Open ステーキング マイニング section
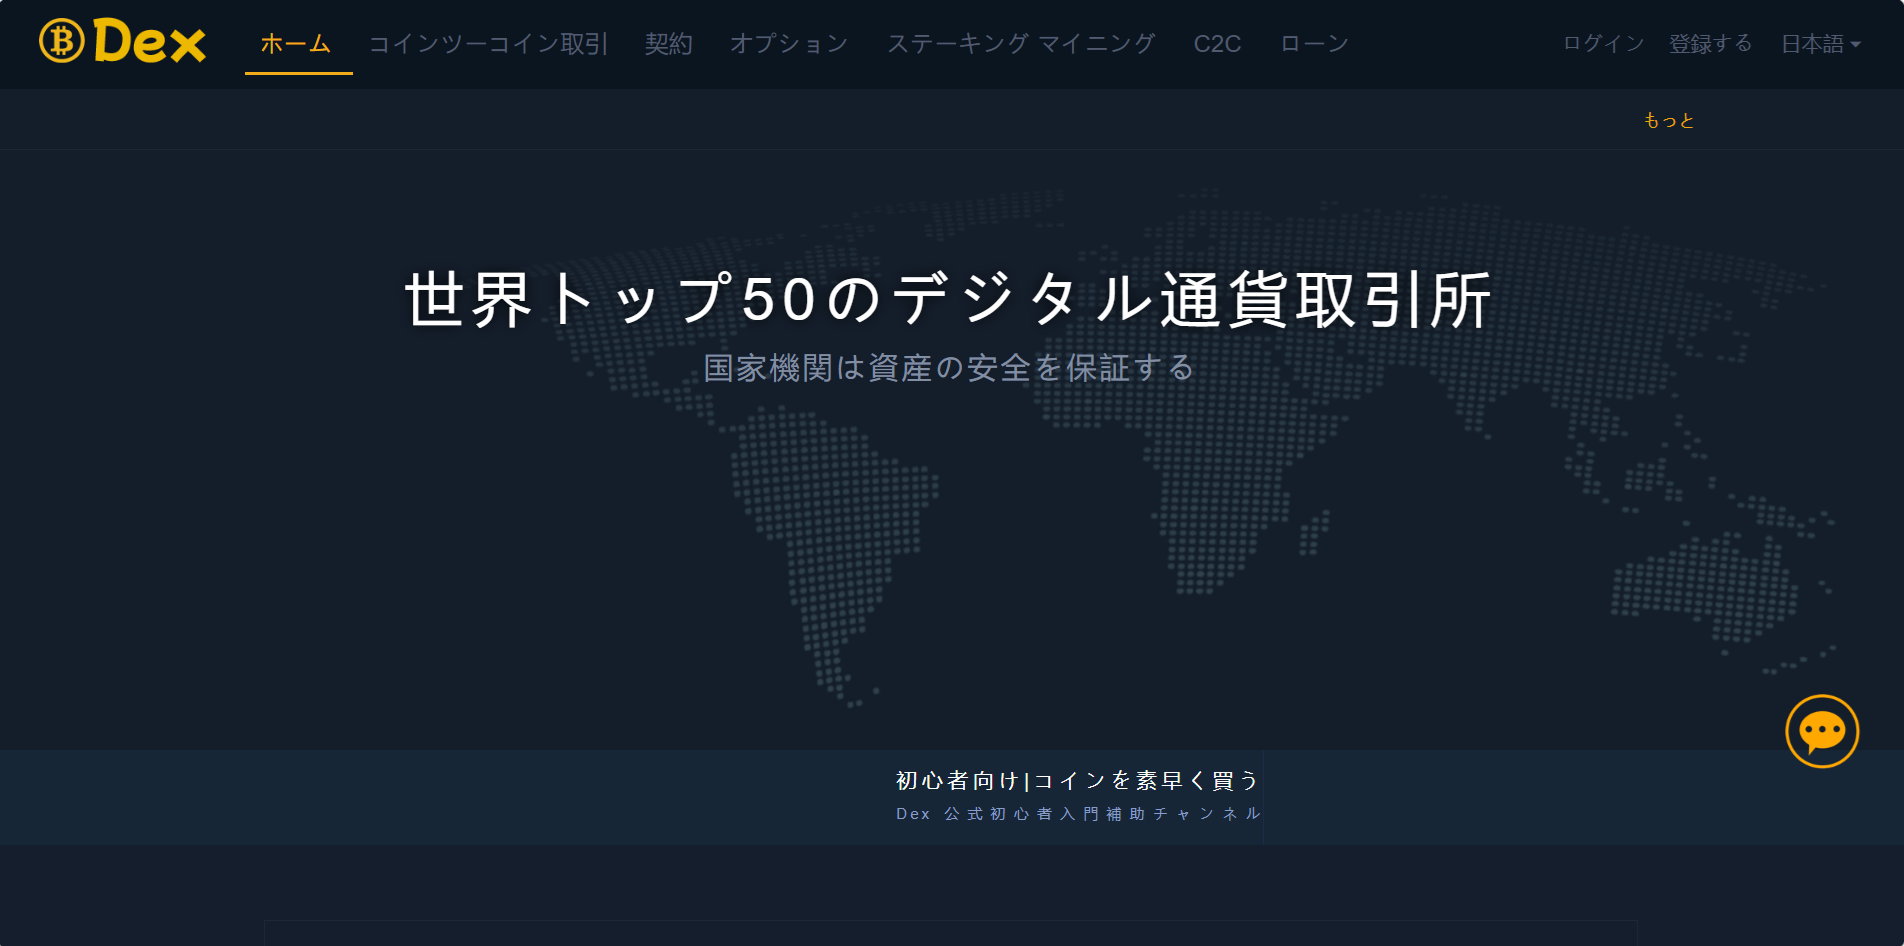 1021,44
